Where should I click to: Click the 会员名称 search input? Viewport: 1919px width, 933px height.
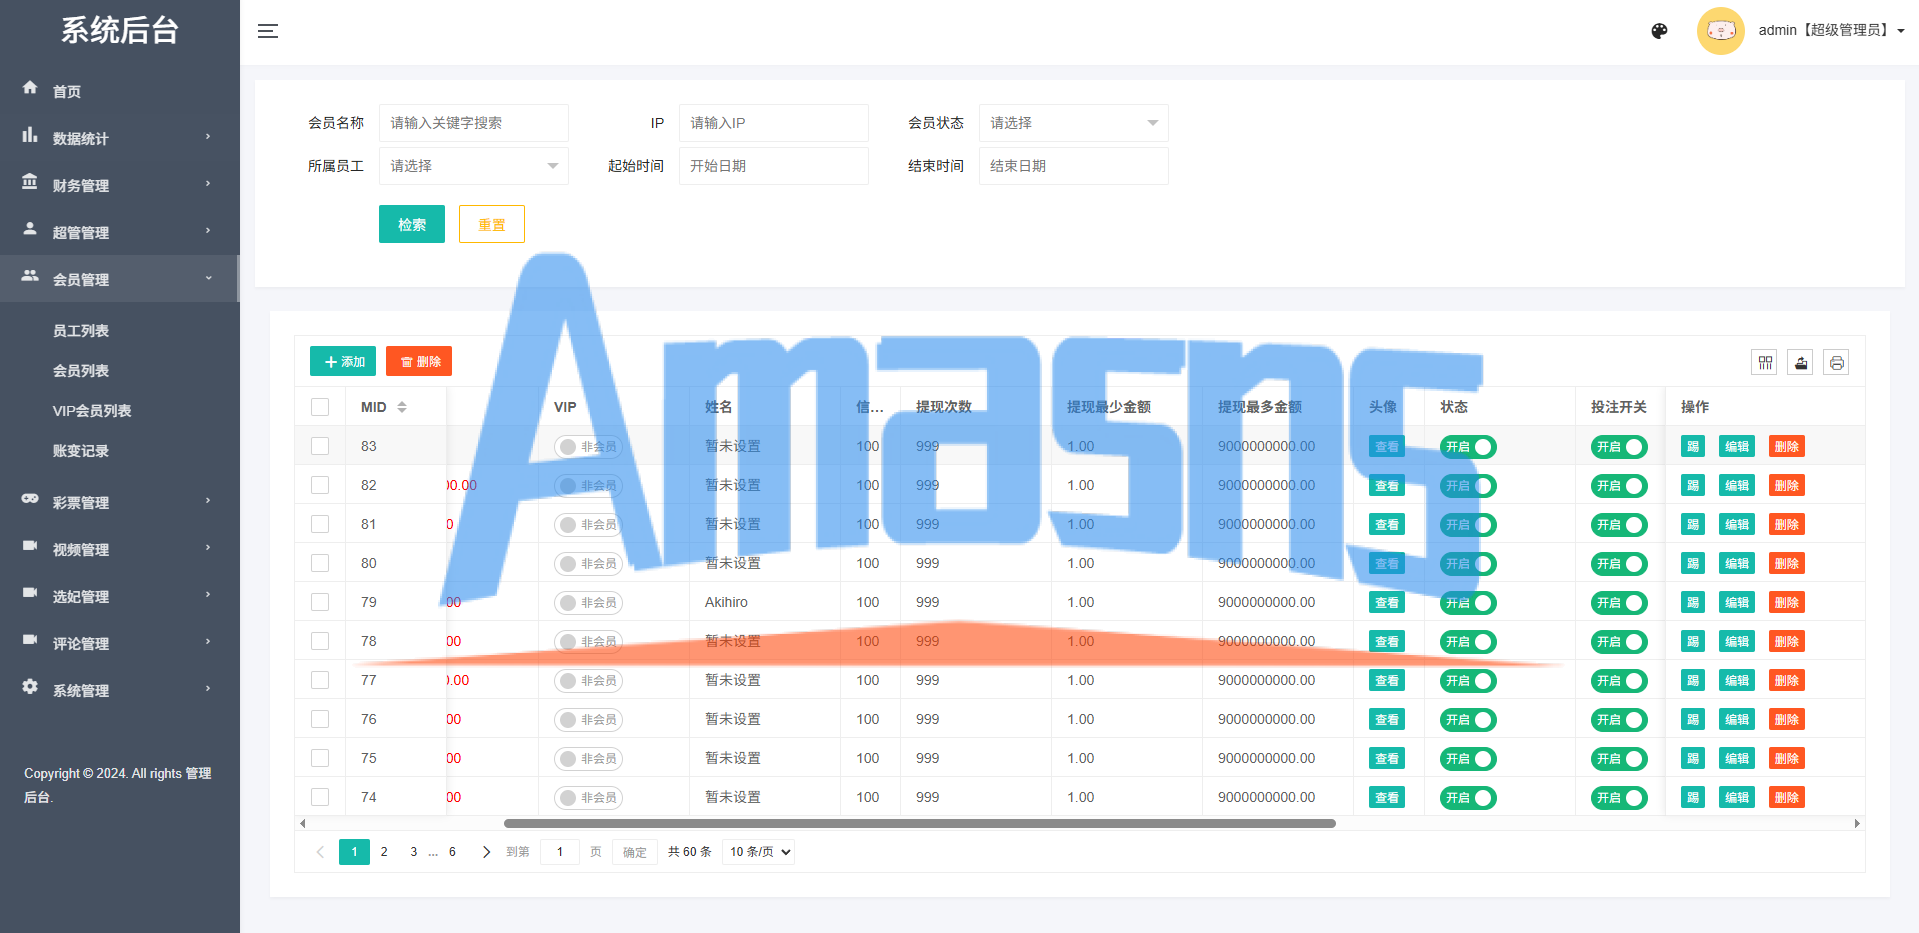coord(473,123)
